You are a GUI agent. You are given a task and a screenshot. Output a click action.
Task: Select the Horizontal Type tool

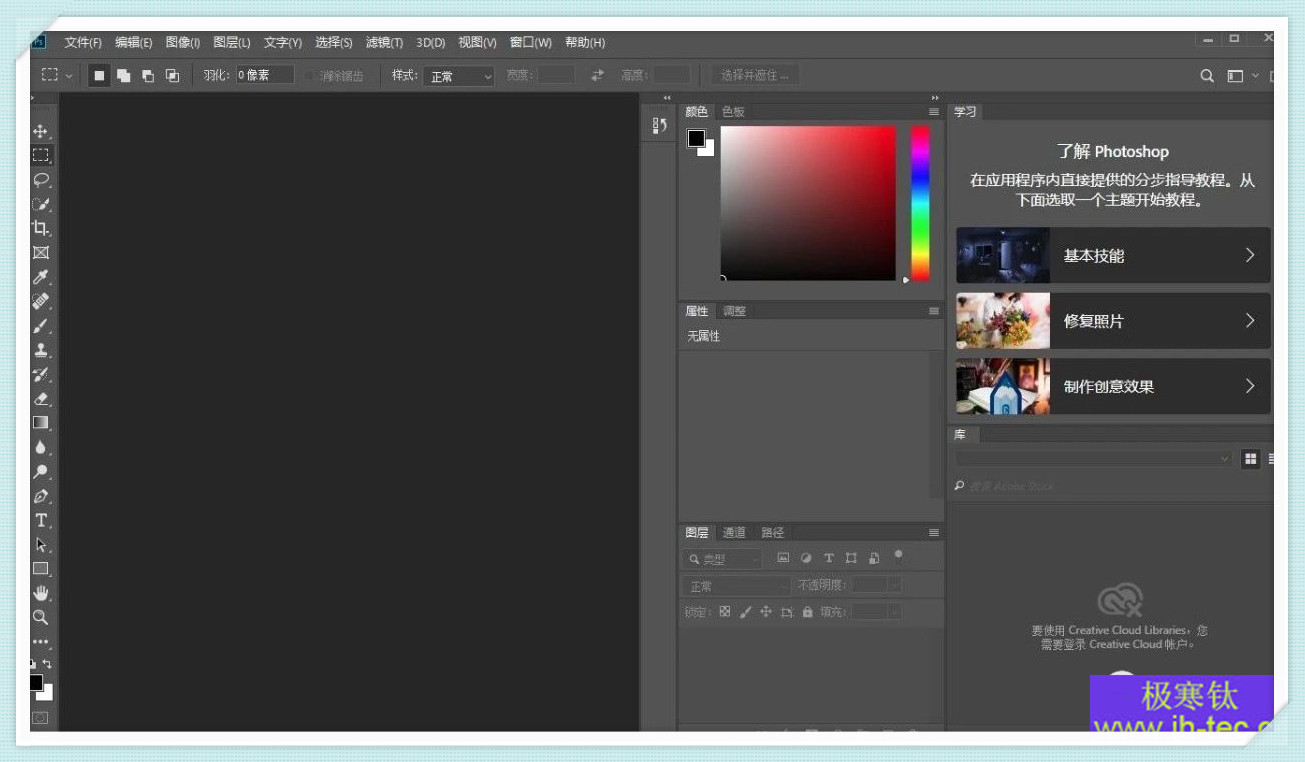coord(41,520)
